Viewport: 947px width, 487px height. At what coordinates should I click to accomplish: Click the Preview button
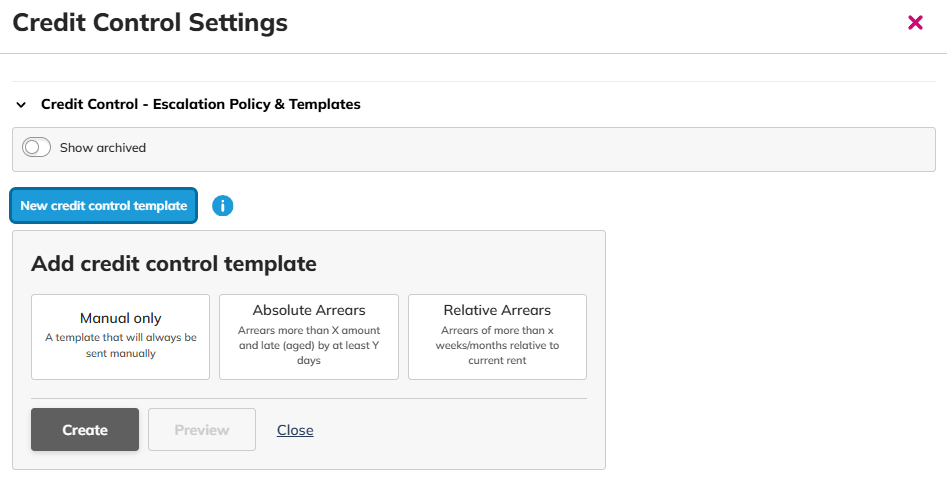(202, 430)
